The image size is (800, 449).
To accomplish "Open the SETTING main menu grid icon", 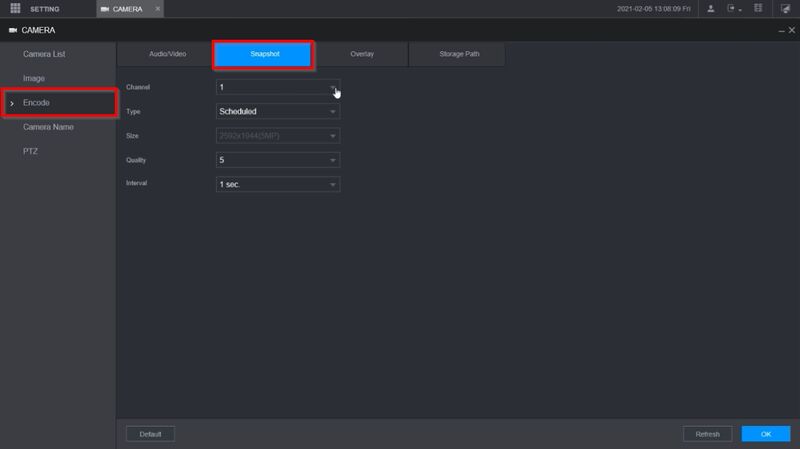I will [x=15, y=9].
